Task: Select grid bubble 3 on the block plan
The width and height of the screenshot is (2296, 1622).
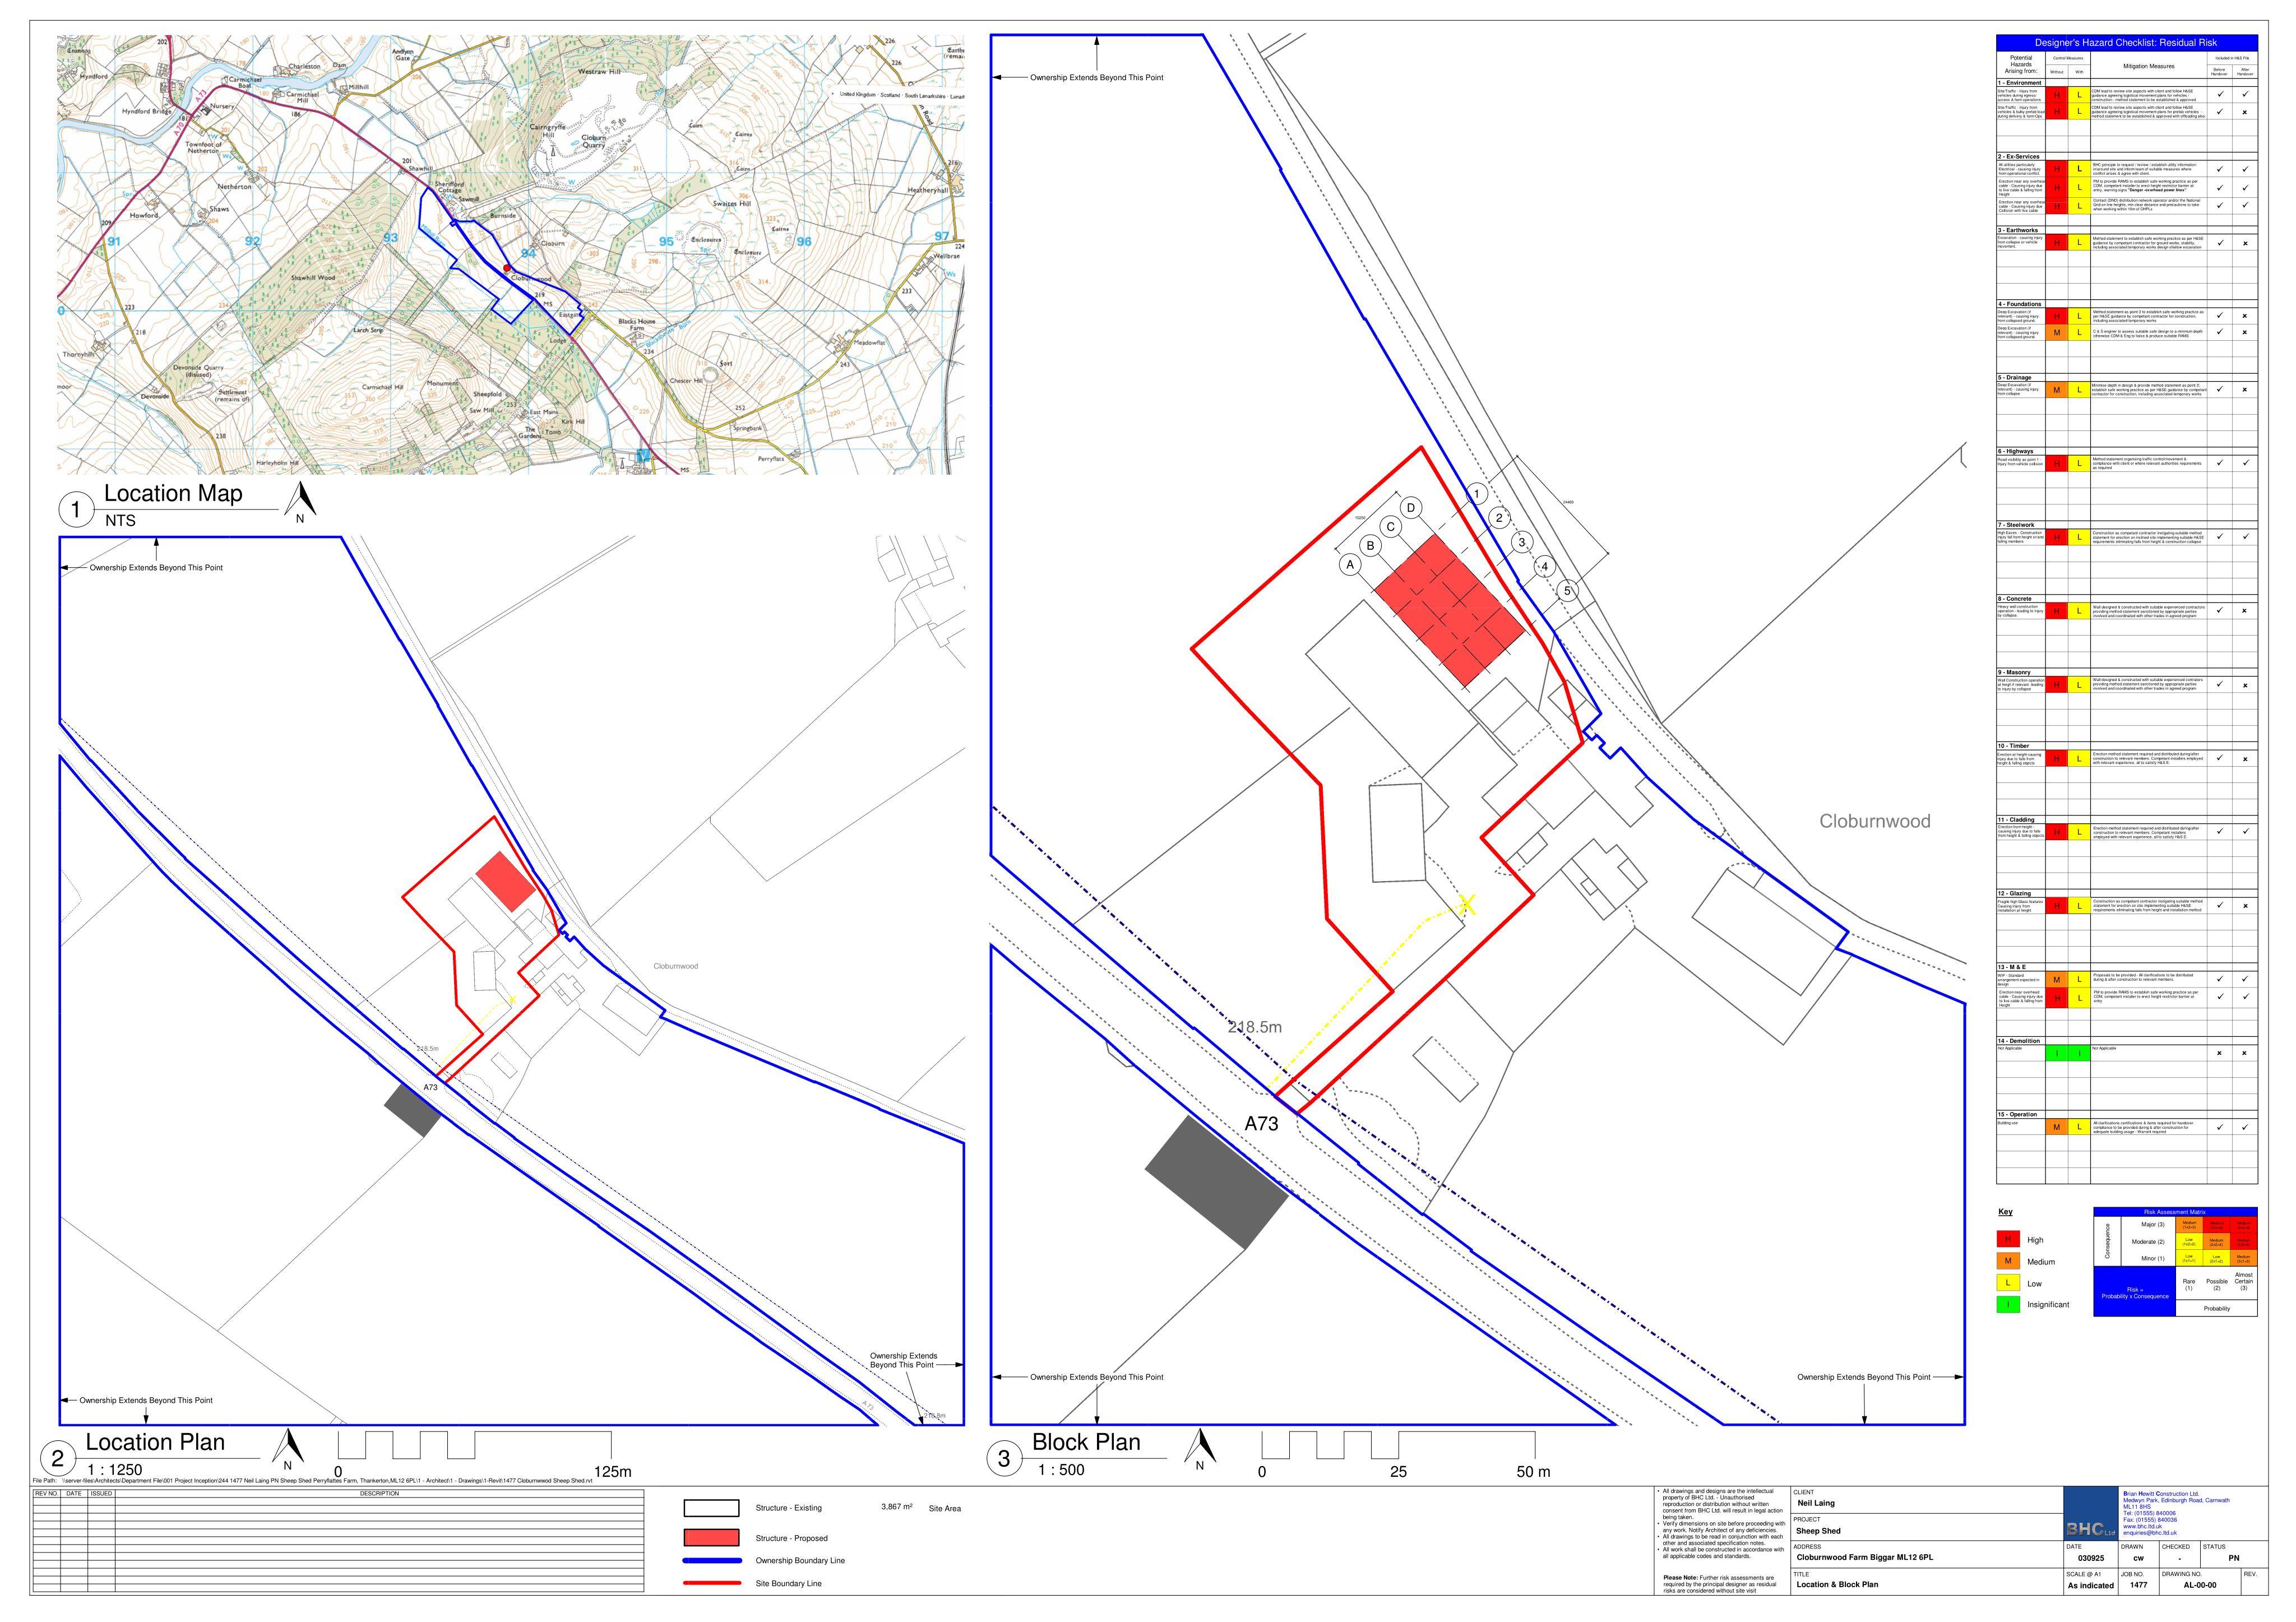Action: (x=1522, y=542)
